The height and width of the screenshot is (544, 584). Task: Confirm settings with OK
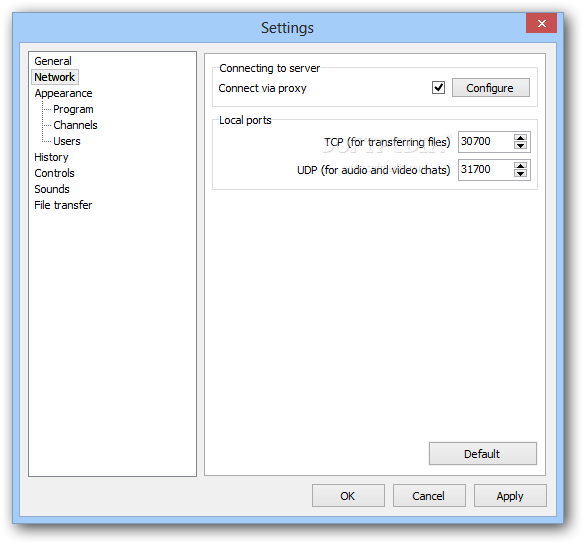click(x=348, y=496)
